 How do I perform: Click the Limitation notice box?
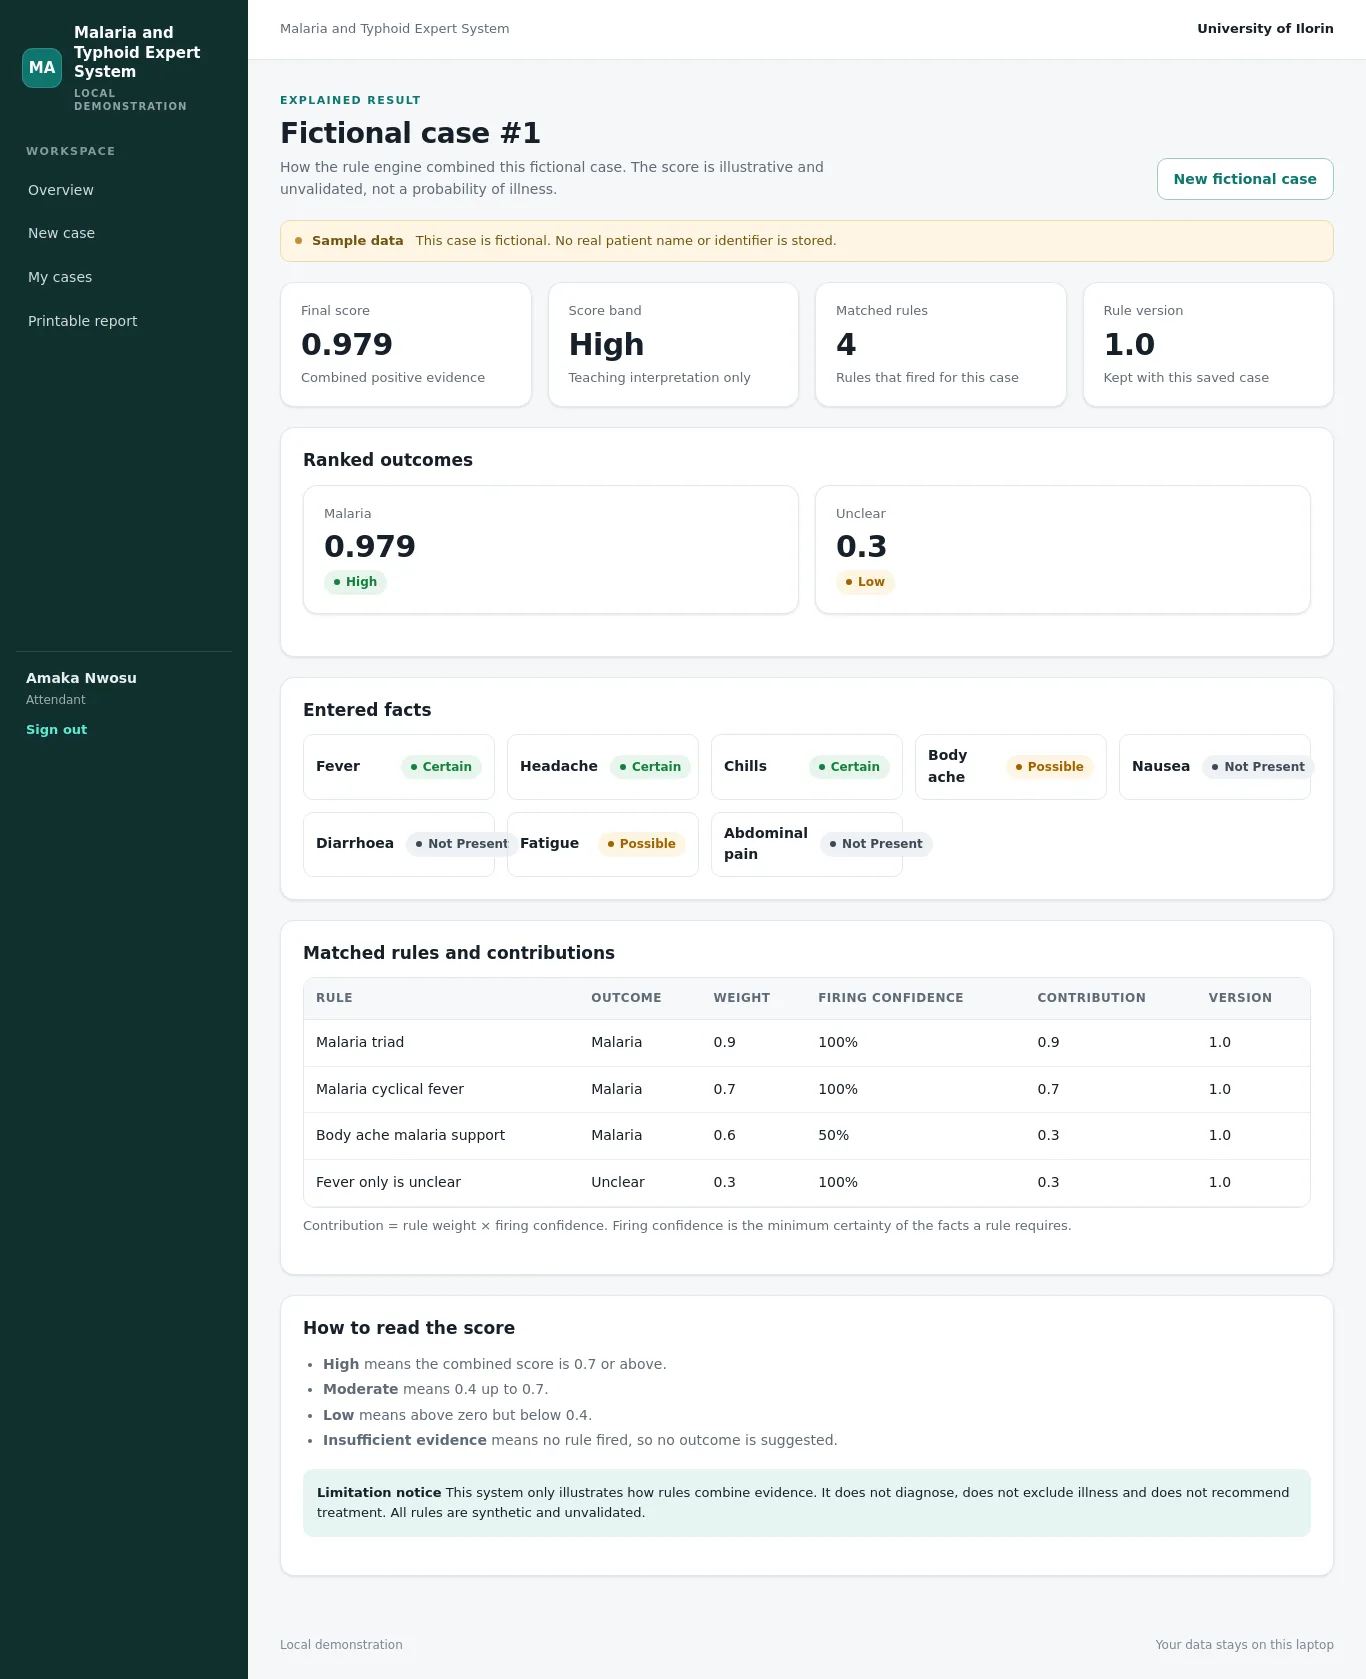[807, 1503]
